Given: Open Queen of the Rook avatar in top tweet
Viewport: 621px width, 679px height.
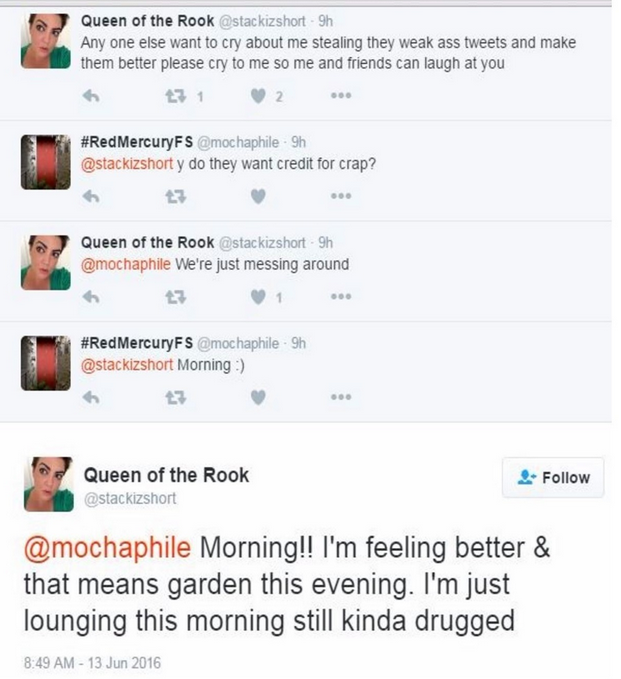Looking at the screenshot, I should [x=45, y=40].
